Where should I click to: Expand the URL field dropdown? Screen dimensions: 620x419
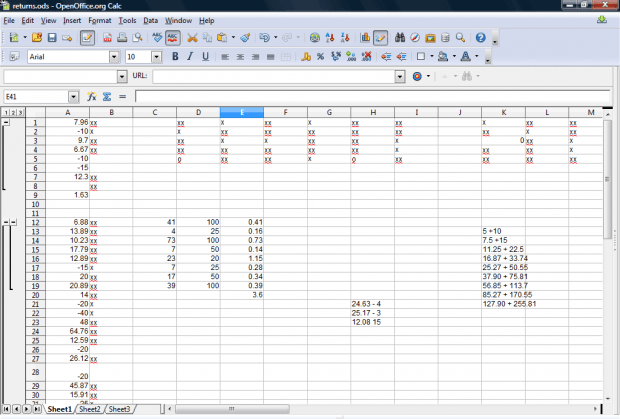click(400, 76)
